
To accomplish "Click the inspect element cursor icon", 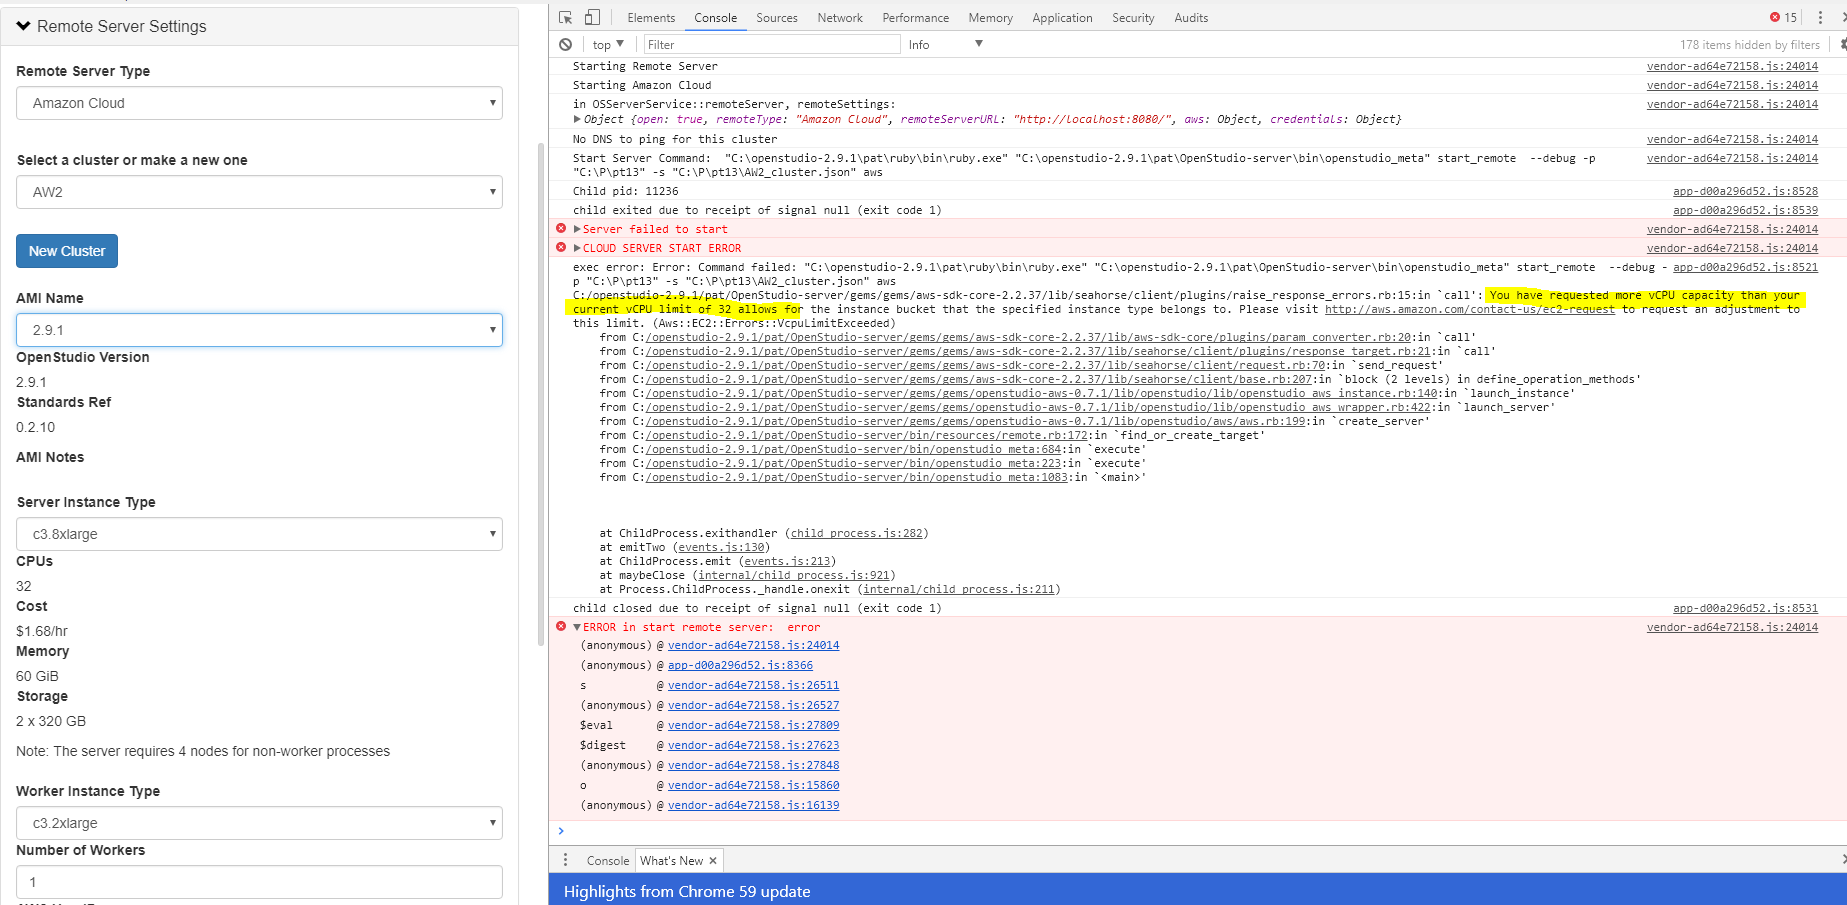I will (566, 18).
